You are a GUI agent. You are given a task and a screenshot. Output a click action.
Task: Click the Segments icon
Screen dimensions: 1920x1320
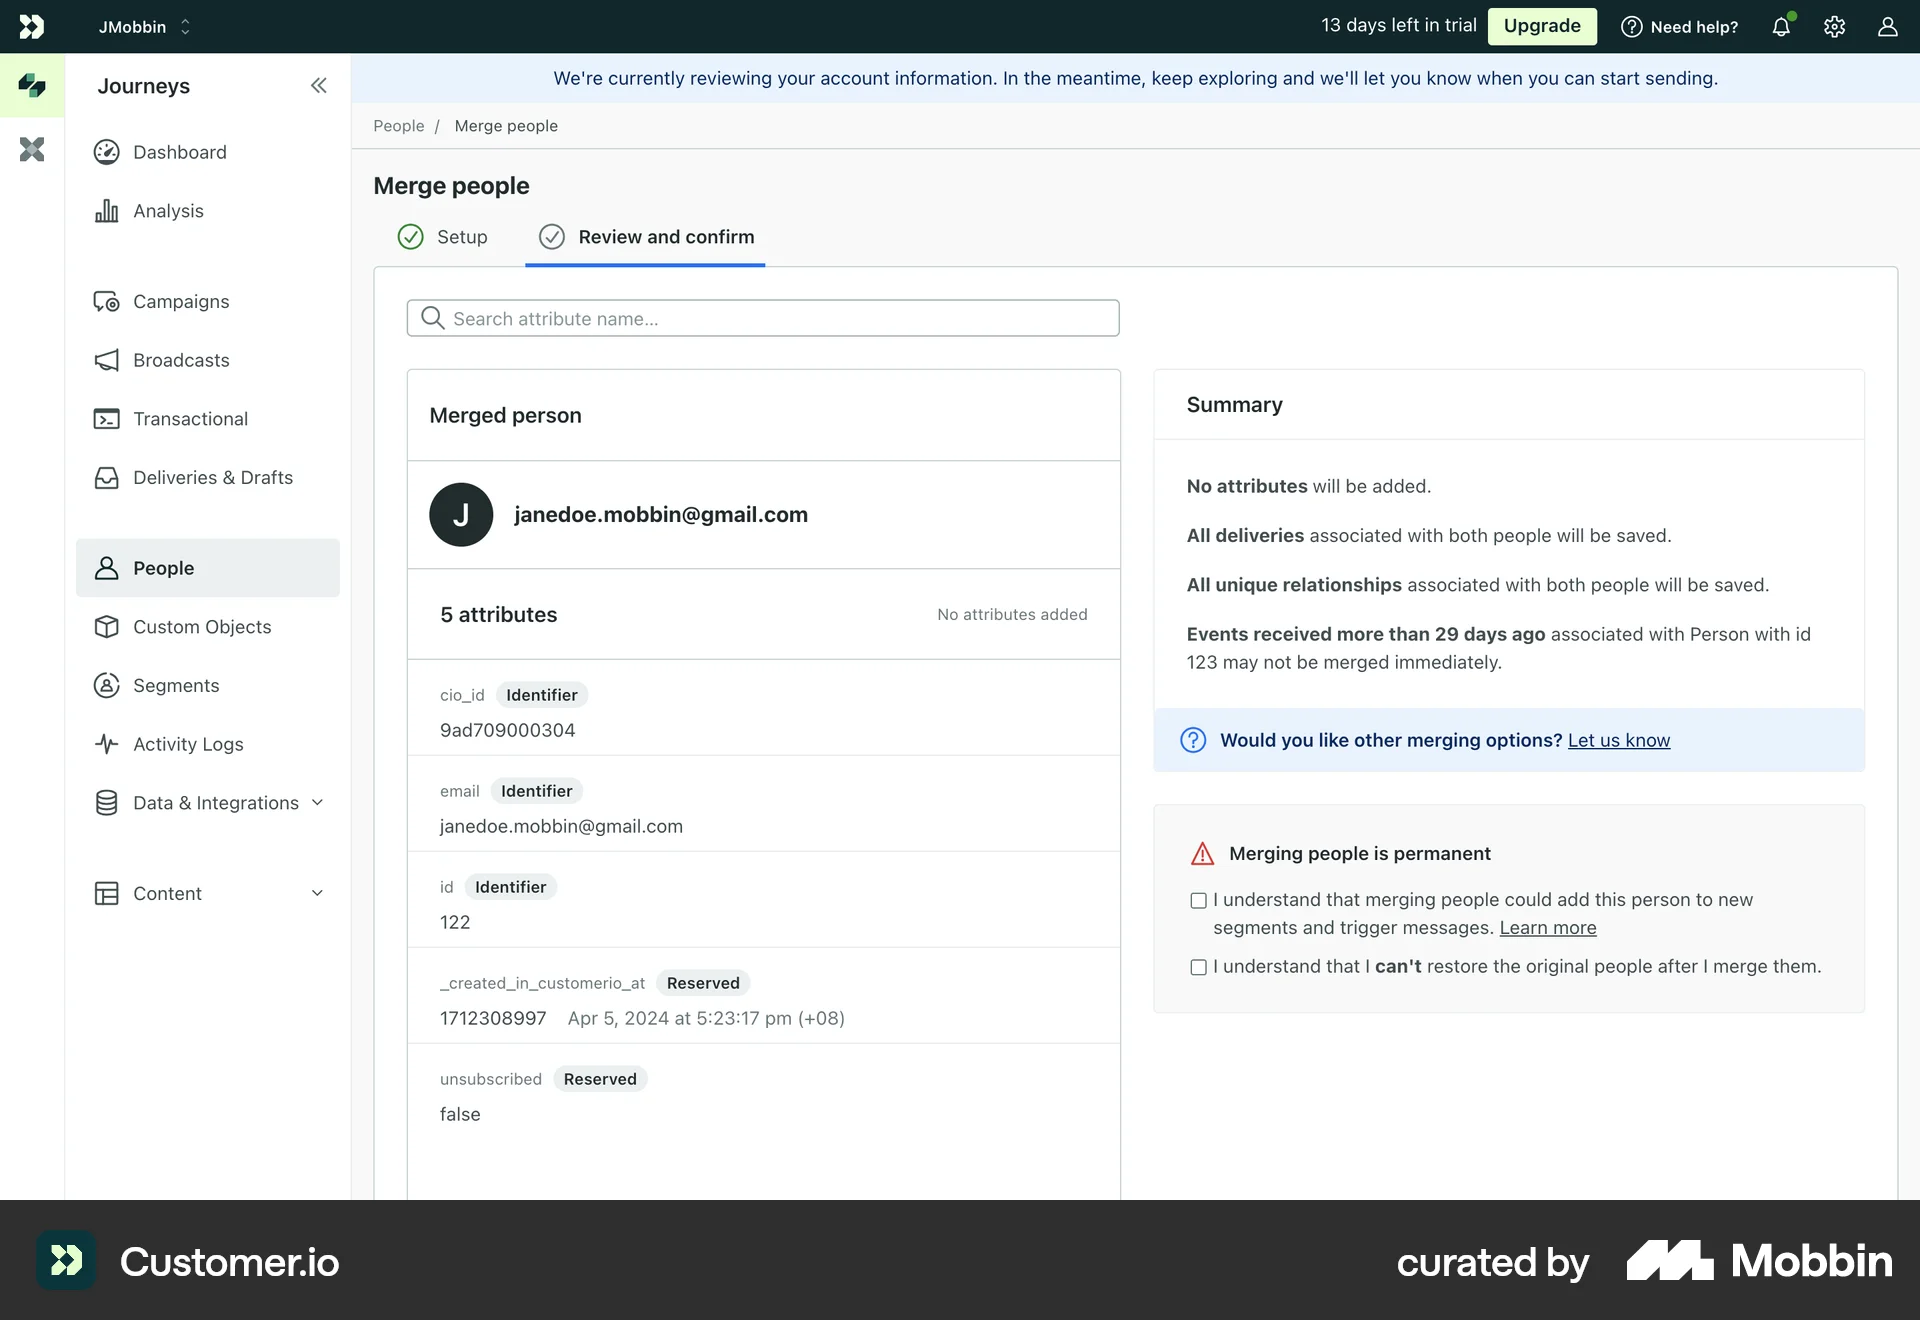pyautogui.click(x=107, y=685)
